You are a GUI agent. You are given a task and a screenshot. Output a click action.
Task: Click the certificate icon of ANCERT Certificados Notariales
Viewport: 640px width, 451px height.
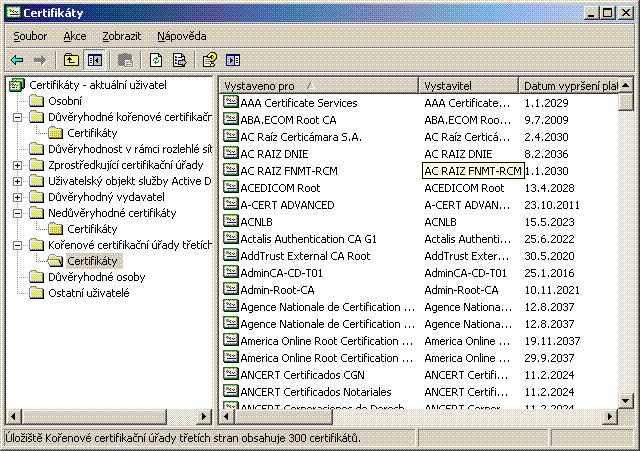[231, 391]
